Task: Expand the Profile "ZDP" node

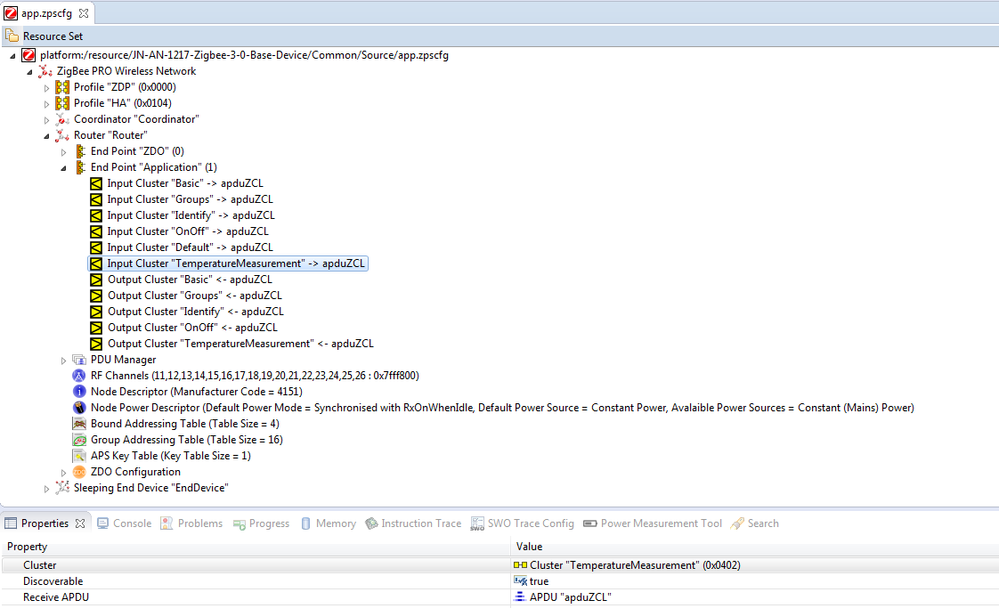Action: (x=47, y=88)
